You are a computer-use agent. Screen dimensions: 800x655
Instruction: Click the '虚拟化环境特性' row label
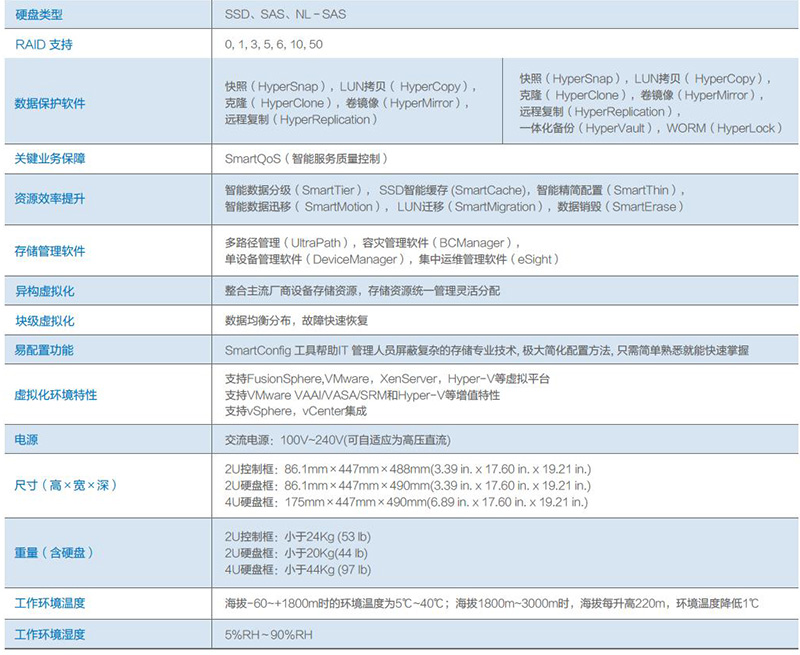pyautogui.click(x=56, y=395)
